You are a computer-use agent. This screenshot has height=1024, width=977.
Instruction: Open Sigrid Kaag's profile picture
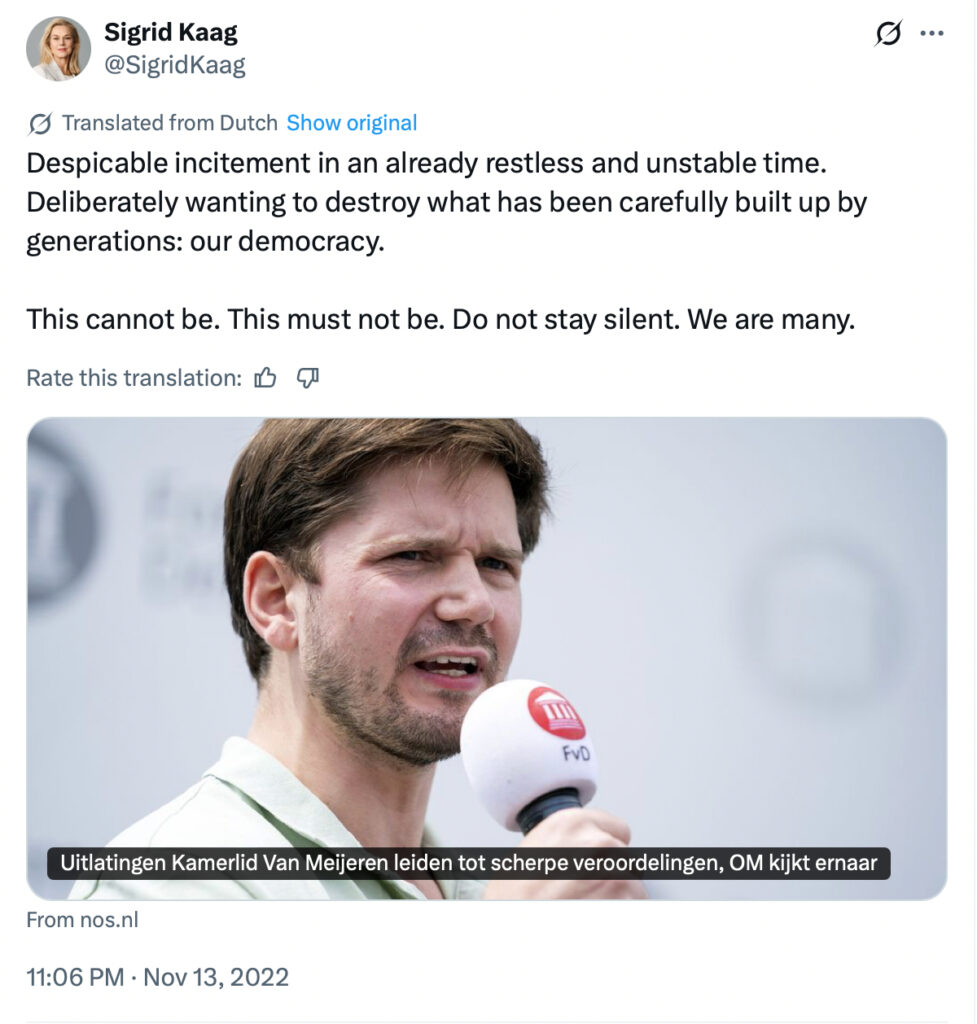tap(58, 49)
